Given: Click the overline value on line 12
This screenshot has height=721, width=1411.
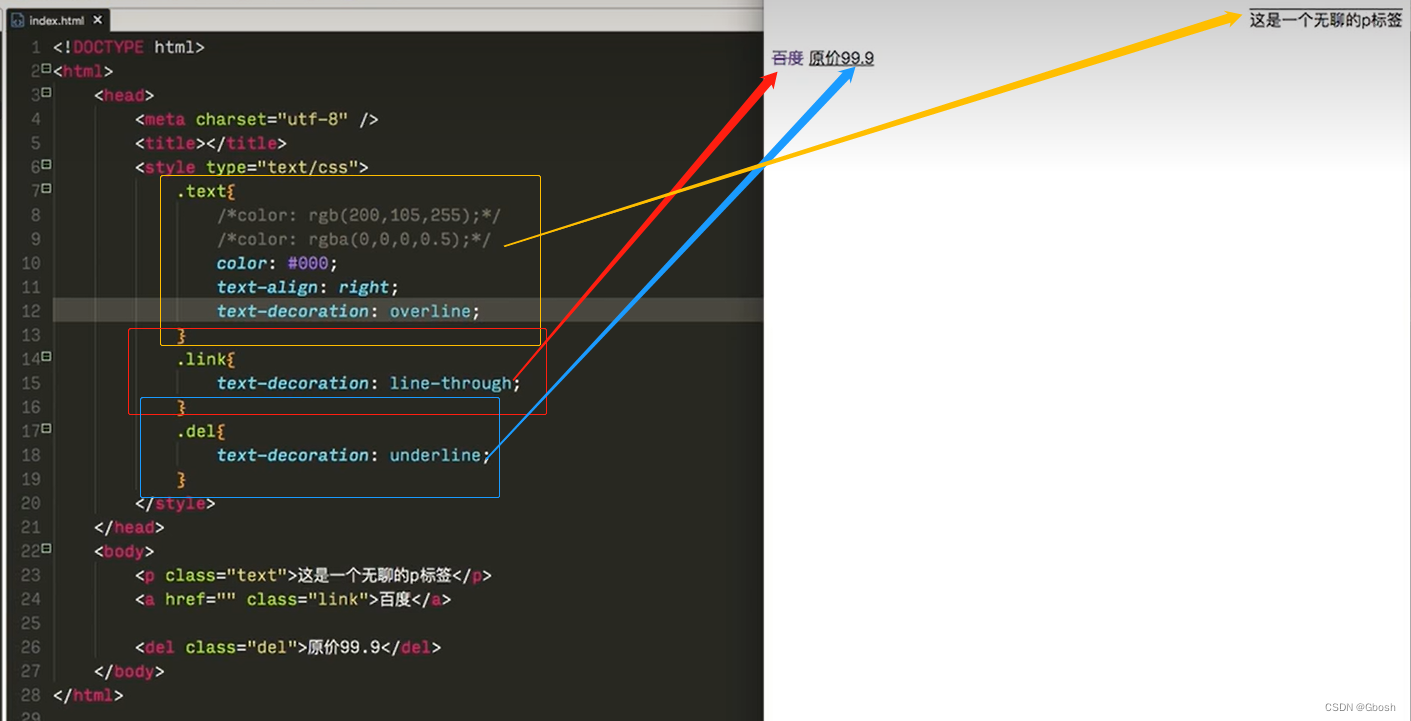Looking at the screenshot, I should point(430,311).
